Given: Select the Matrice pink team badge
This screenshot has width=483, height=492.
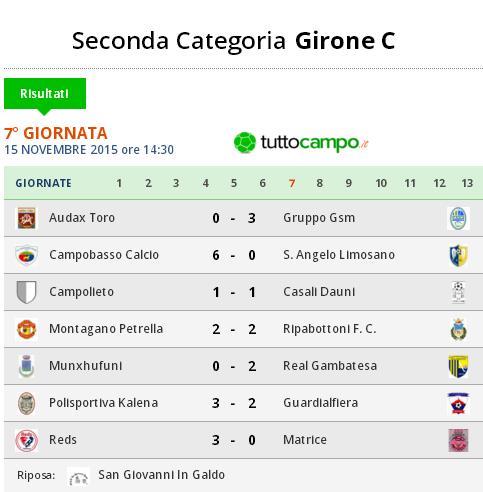Looking at the screenshot, I should point(458,440).
